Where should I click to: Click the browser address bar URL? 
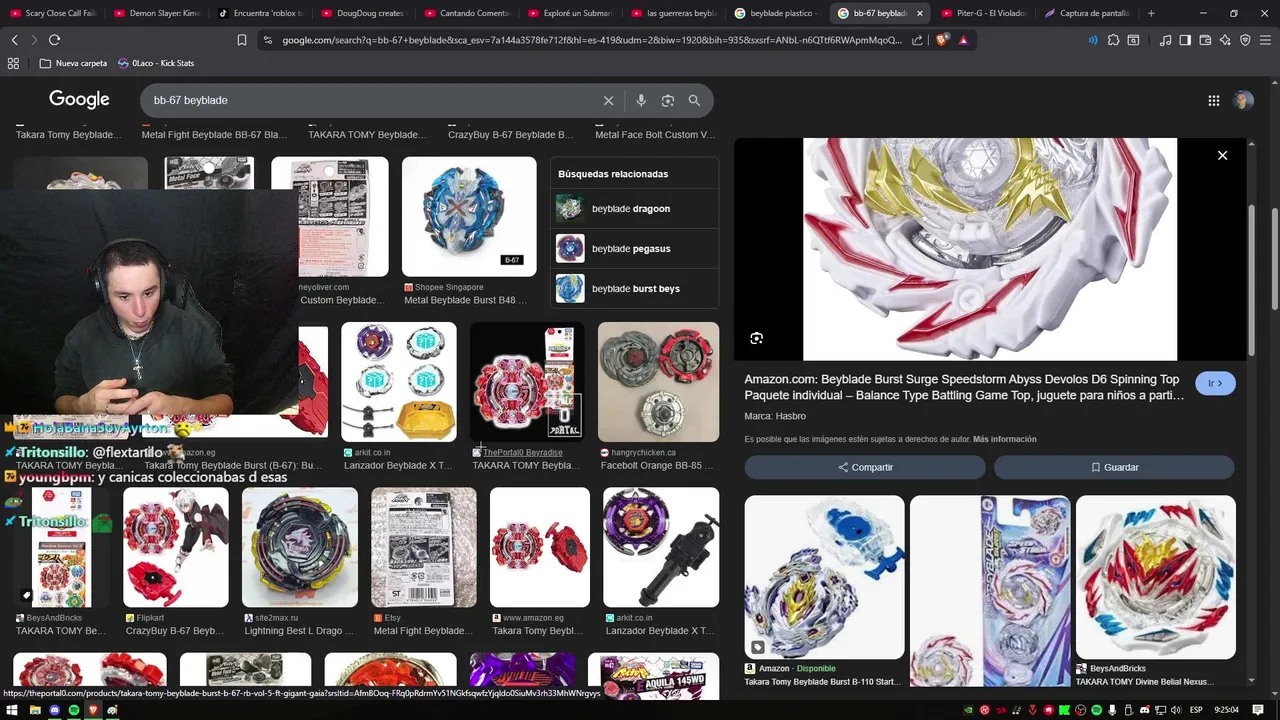click(x=590, y=40)
